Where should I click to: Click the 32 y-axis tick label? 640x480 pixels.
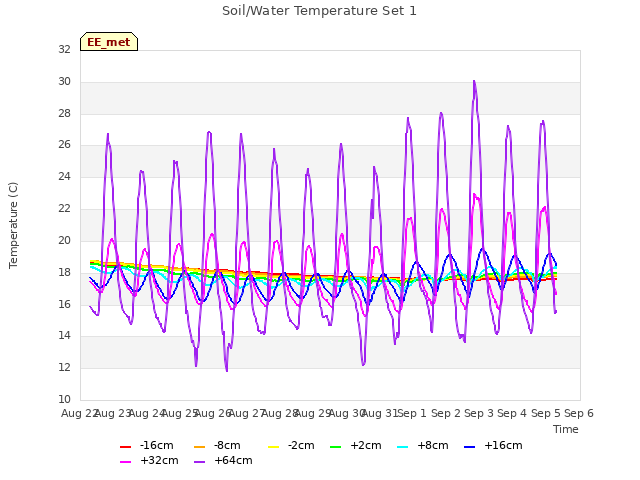64,49
